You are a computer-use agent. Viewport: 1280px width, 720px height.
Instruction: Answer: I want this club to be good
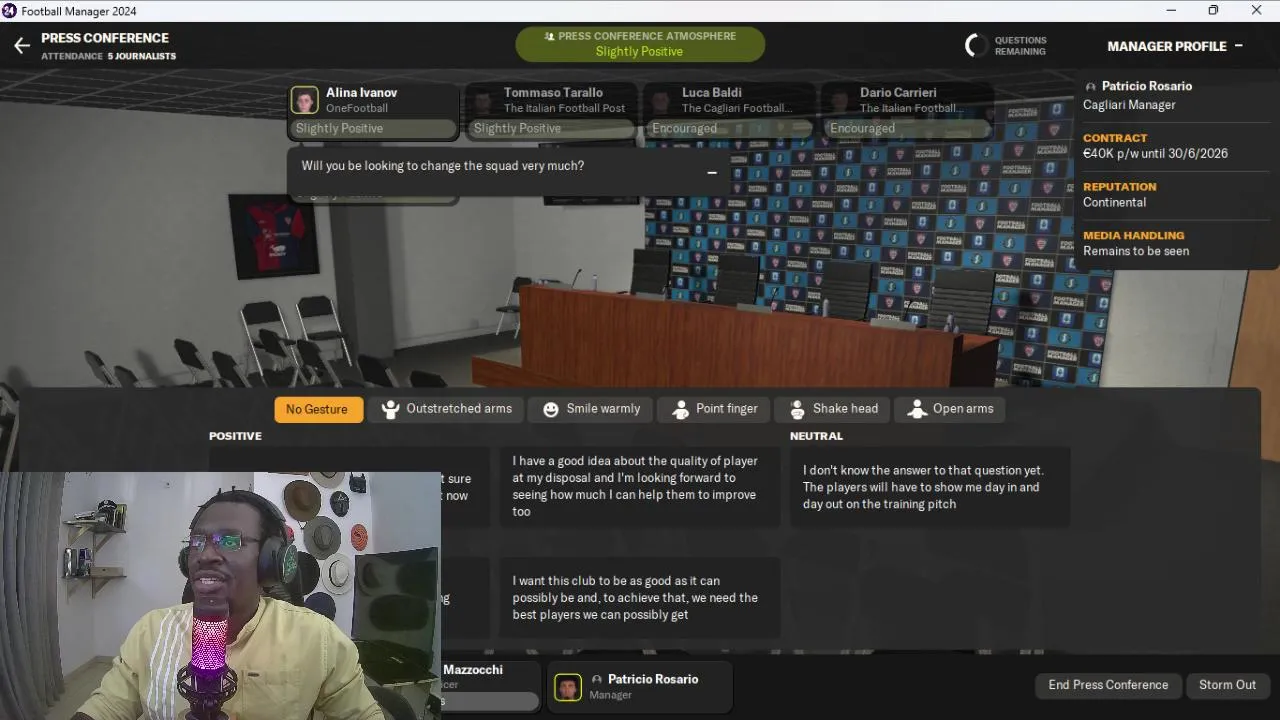click(639, 598)
